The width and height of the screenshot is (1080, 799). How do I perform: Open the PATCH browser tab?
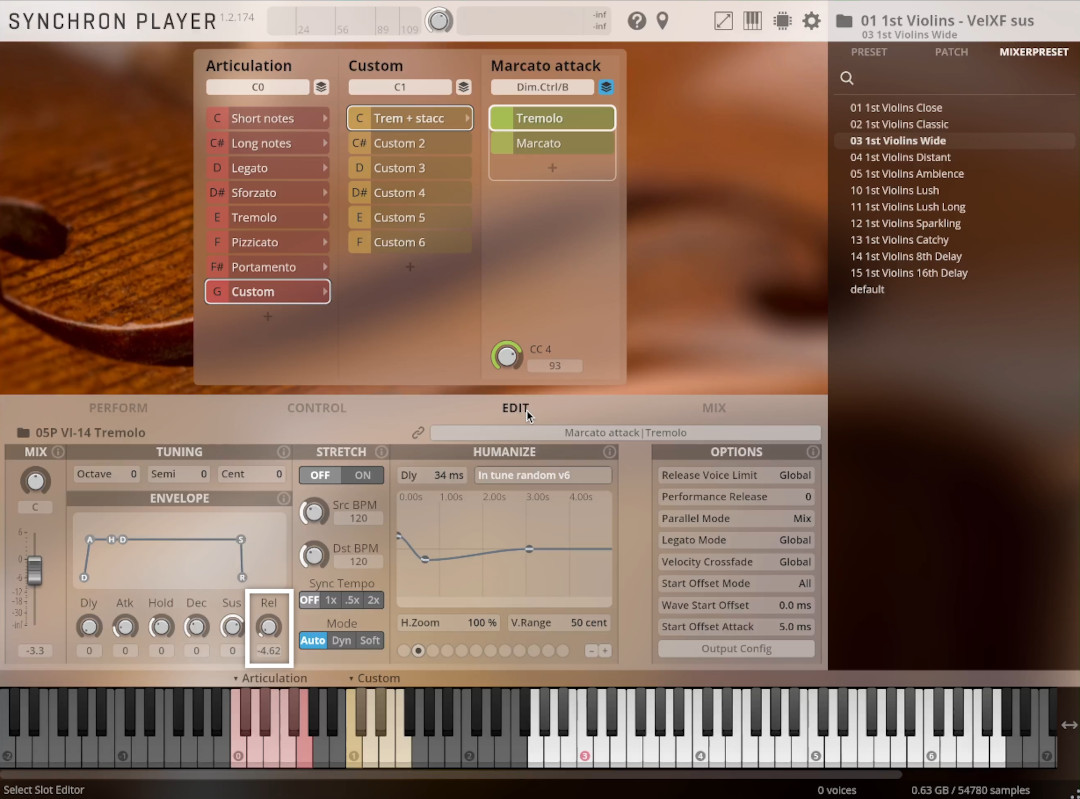coord(951,52)
